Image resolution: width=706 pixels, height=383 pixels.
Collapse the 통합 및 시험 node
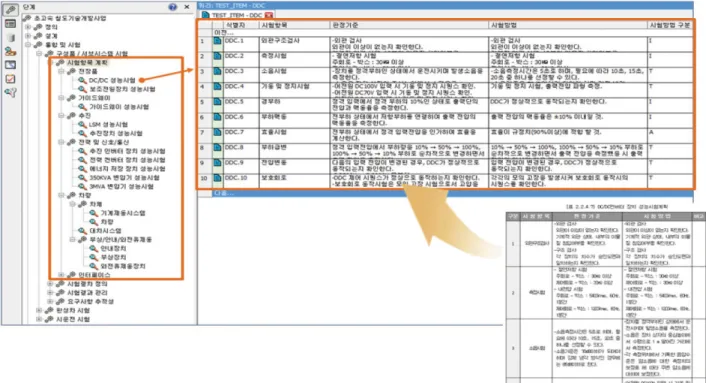click(x=28, y=45)
